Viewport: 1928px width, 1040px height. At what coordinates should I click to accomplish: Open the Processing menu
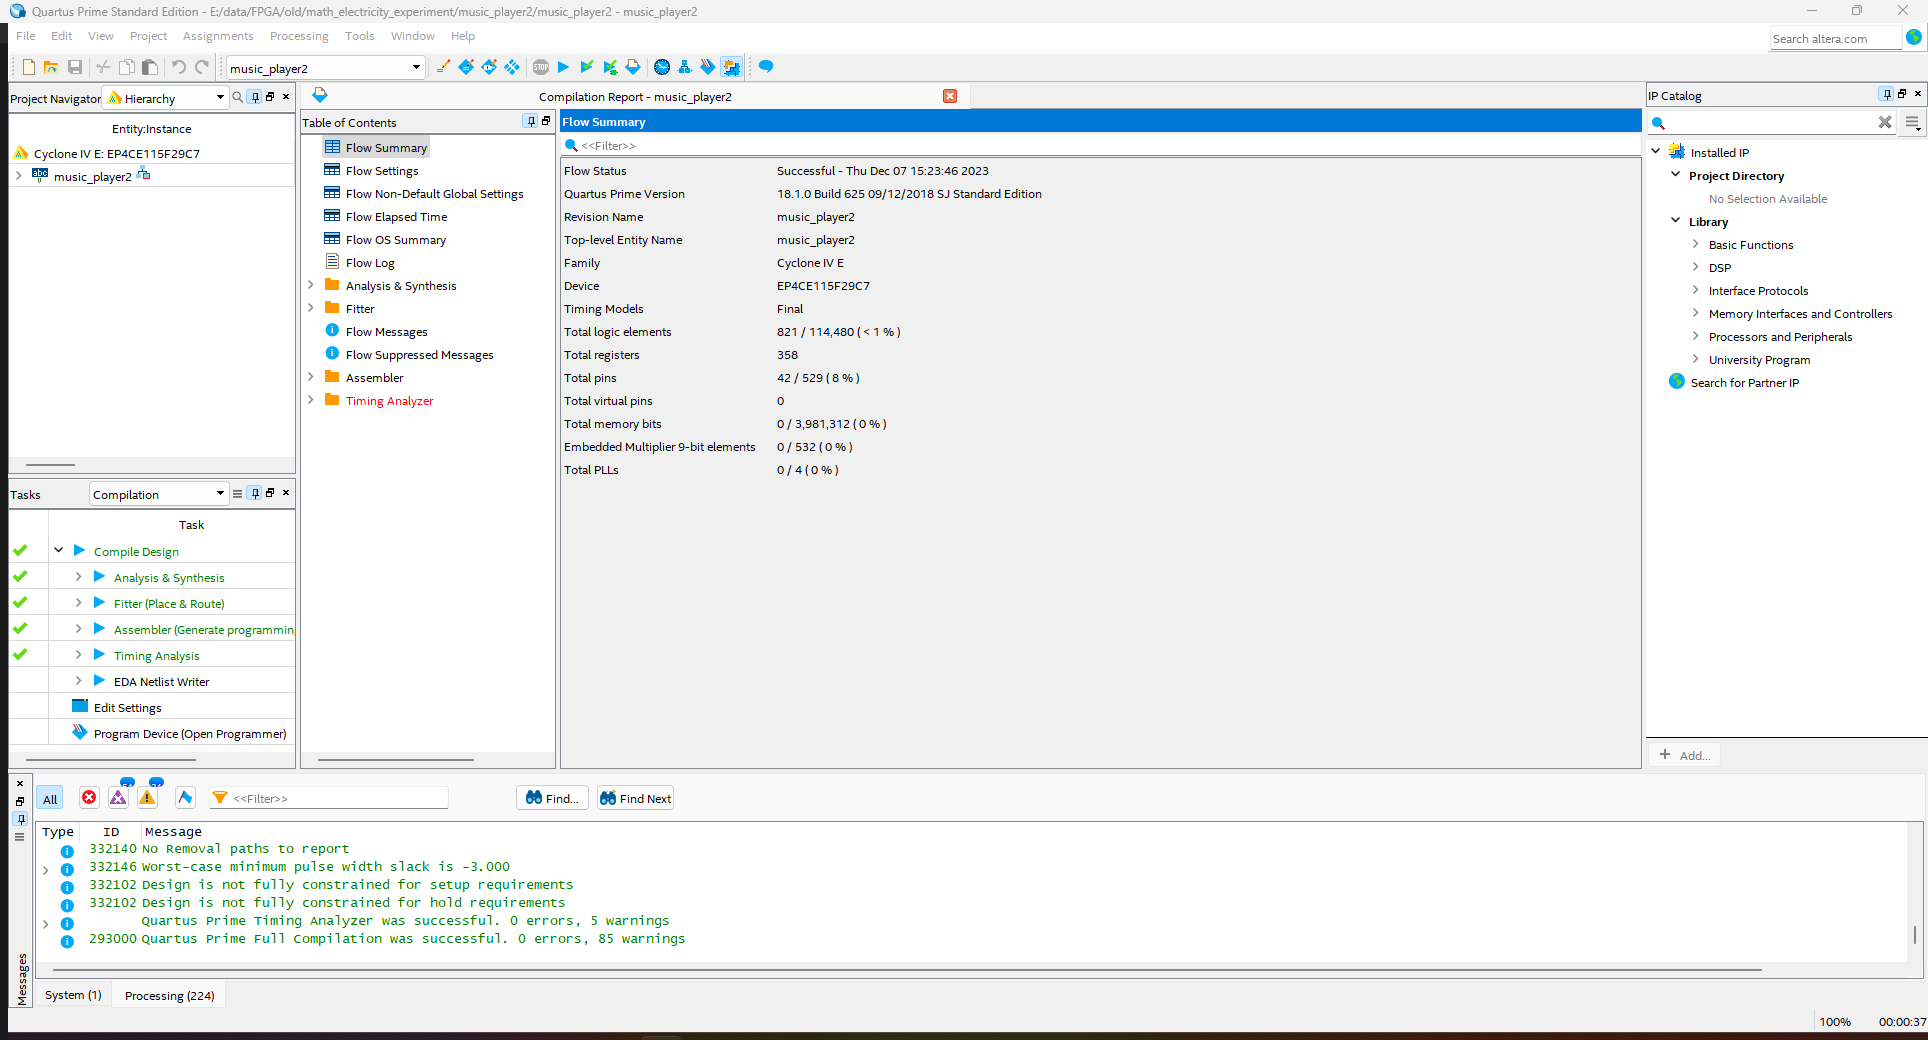[299, 36]
